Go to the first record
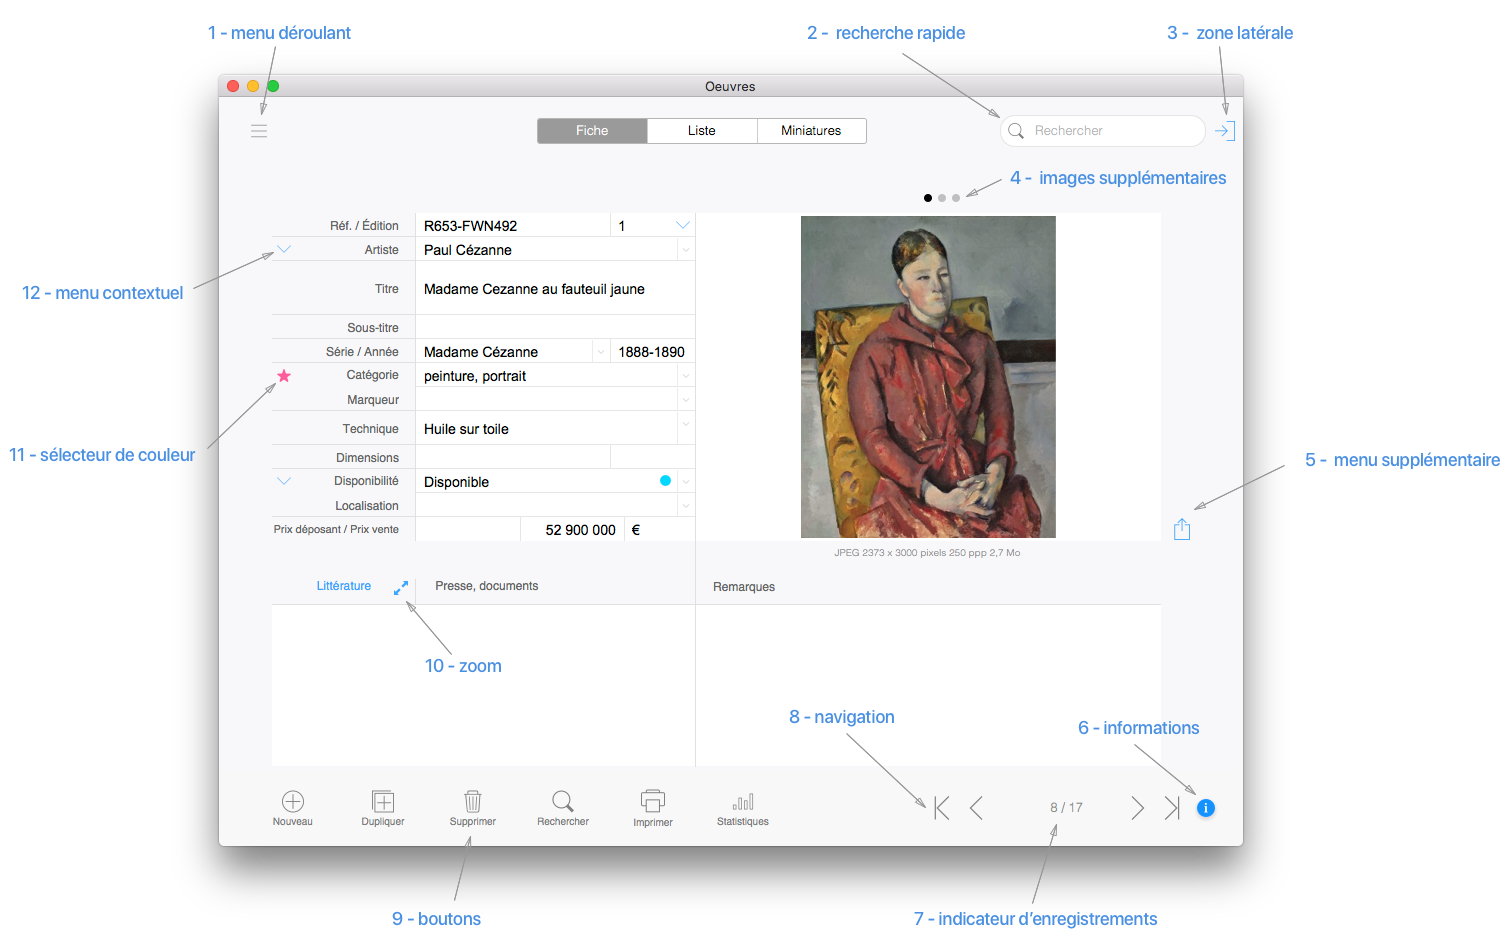Image resolution: width=1508 pixels, height=948 pixels. 941,808
